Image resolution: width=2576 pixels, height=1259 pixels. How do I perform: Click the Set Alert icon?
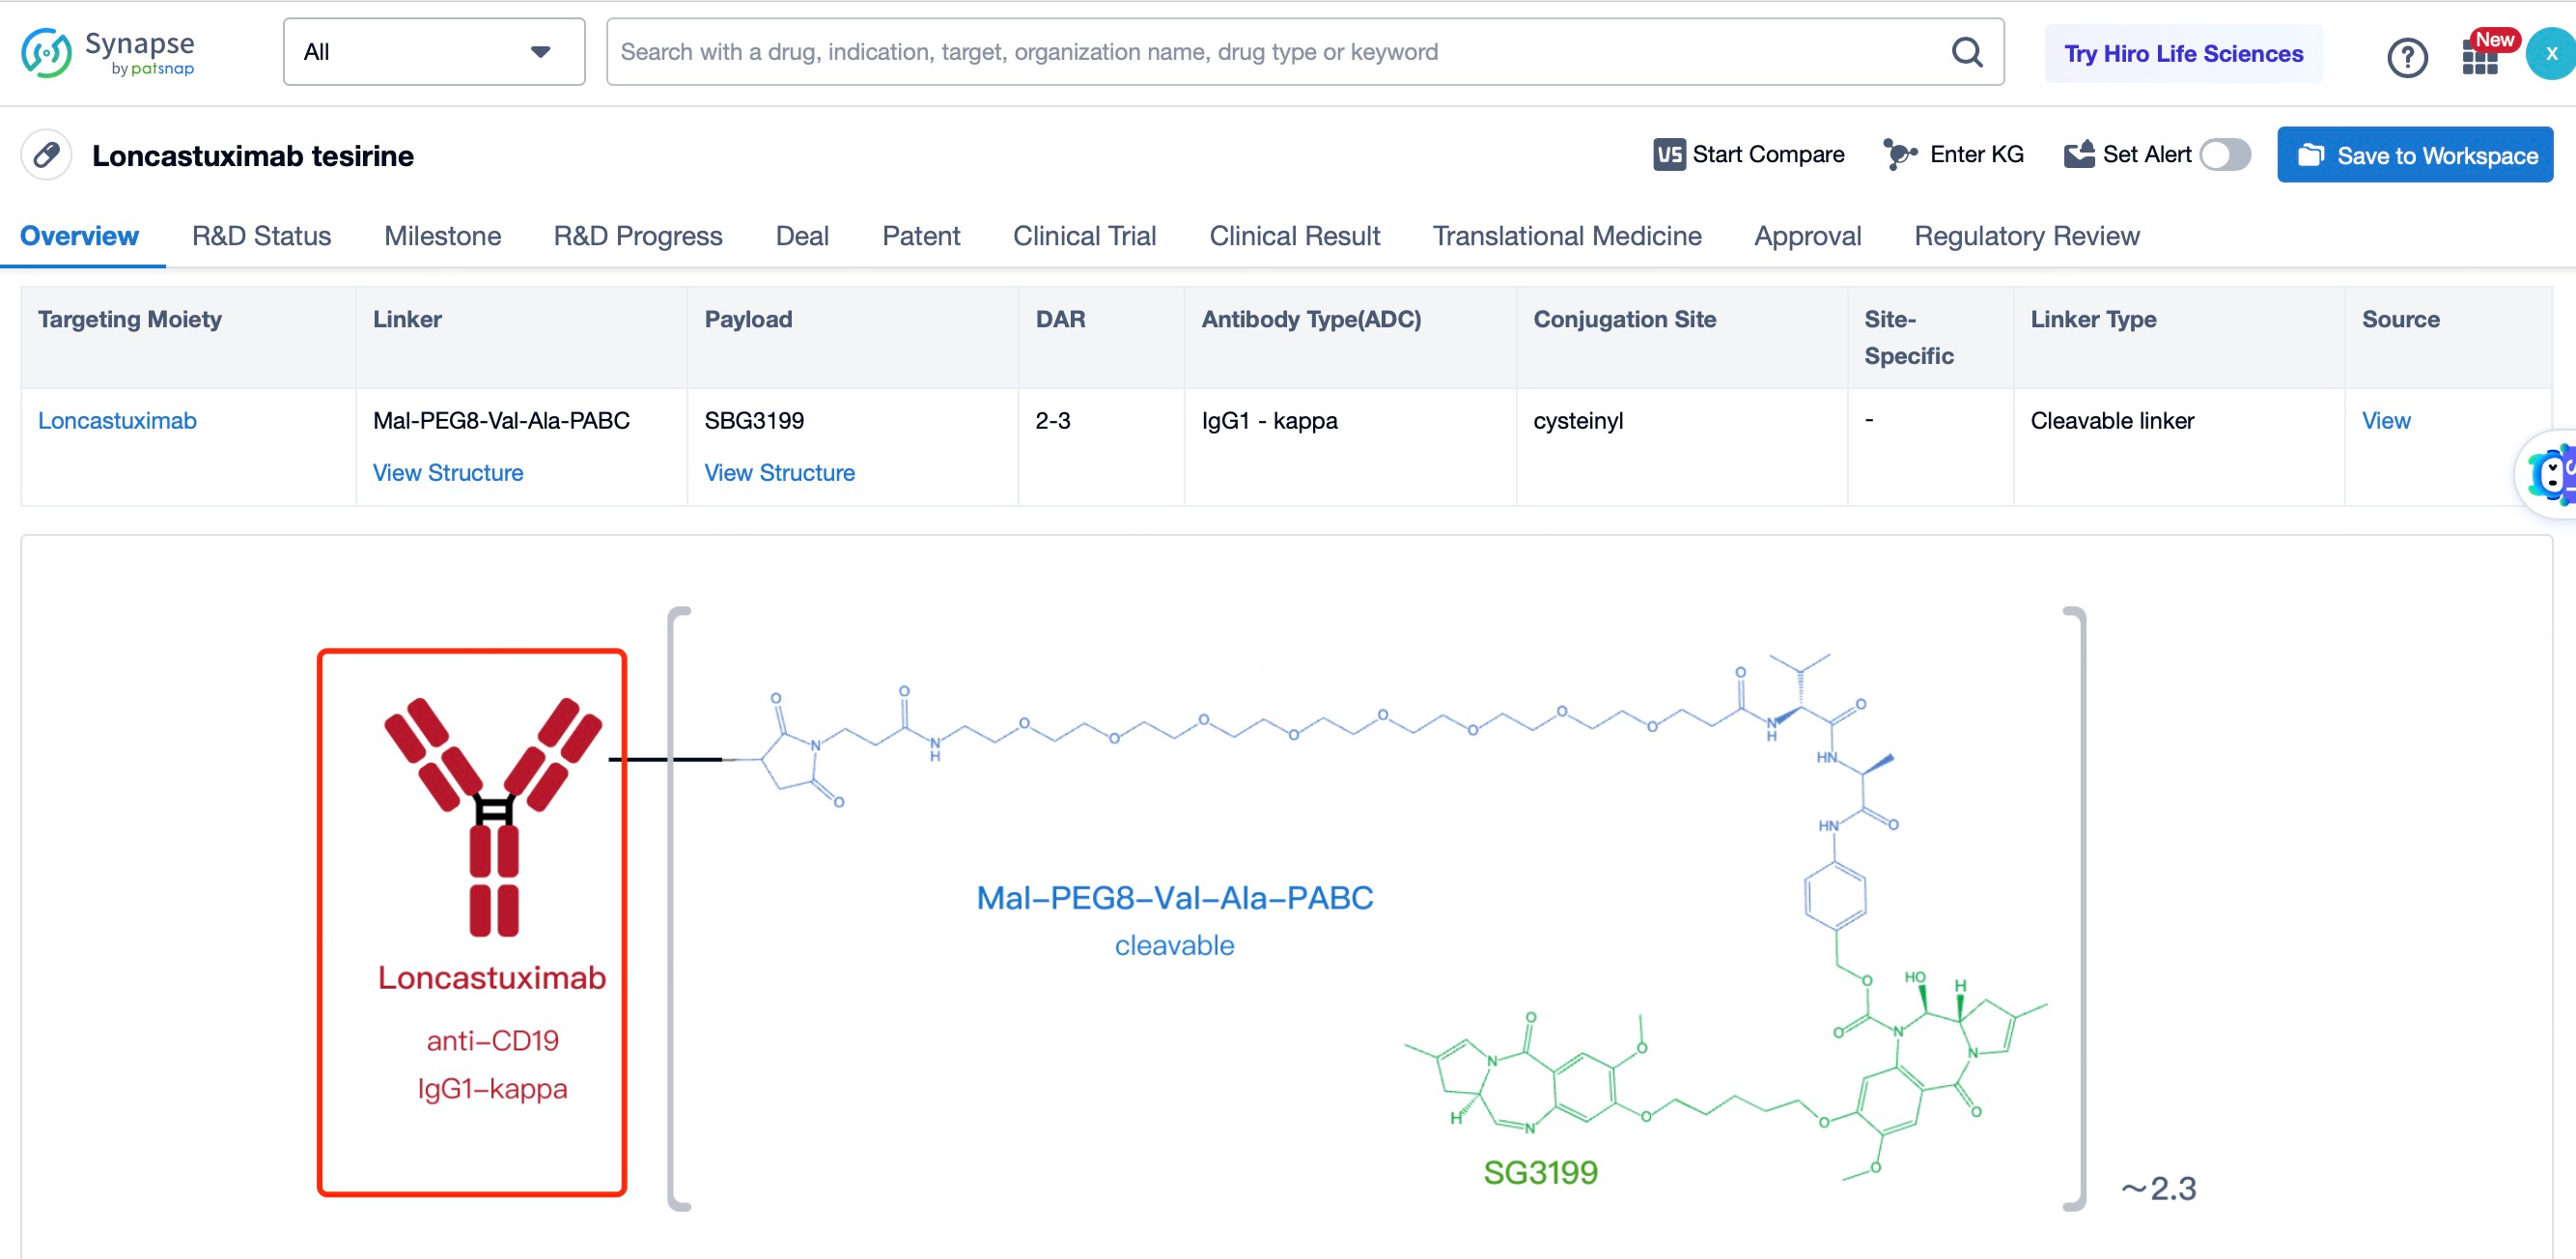[2078, 154]
